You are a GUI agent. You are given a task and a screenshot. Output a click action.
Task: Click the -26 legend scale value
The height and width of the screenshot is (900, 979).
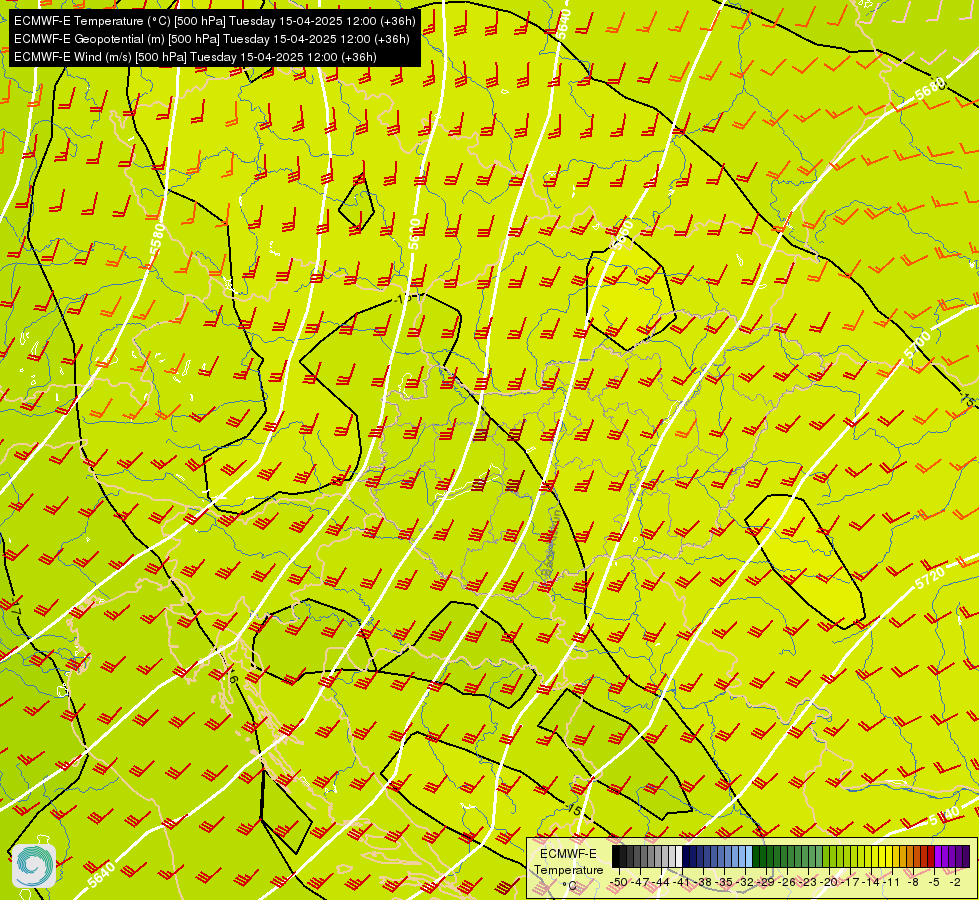tap(789, 882)
